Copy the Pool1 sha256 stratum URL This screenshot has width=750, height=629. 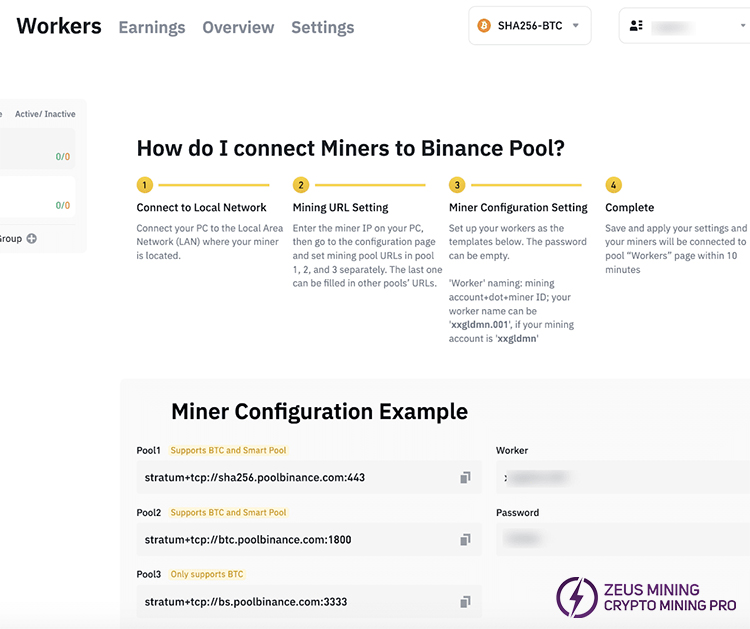coord(465,478)
